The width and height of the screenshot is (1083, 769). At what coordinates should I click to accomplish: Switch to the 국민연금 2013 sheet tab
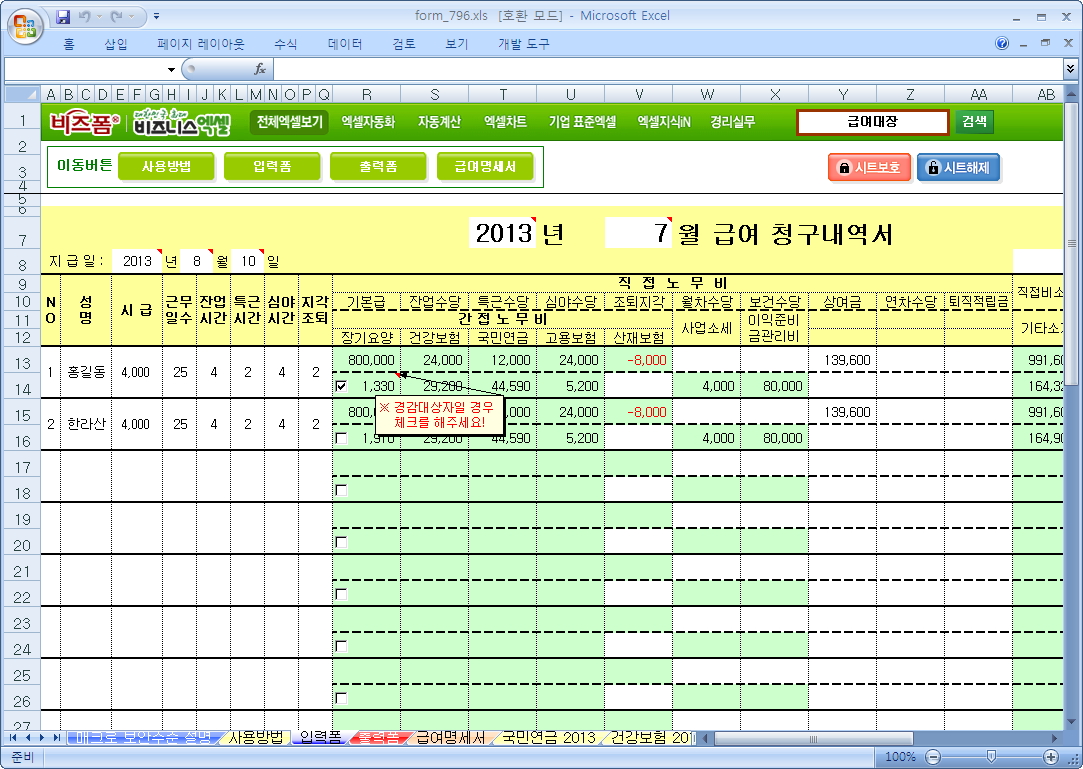coord(548,738)
